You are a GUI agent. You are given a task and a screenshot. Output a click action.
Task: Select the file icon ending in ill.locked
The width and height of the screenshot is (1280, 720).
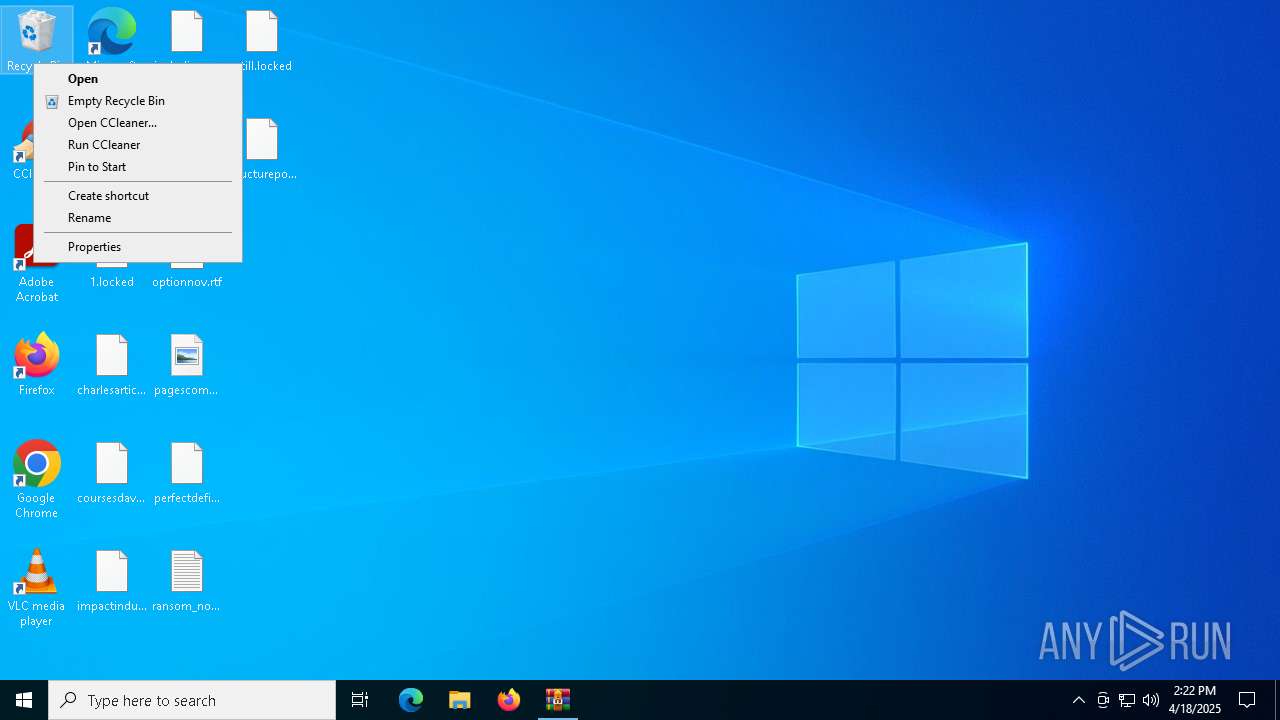[x=263, y=41]
